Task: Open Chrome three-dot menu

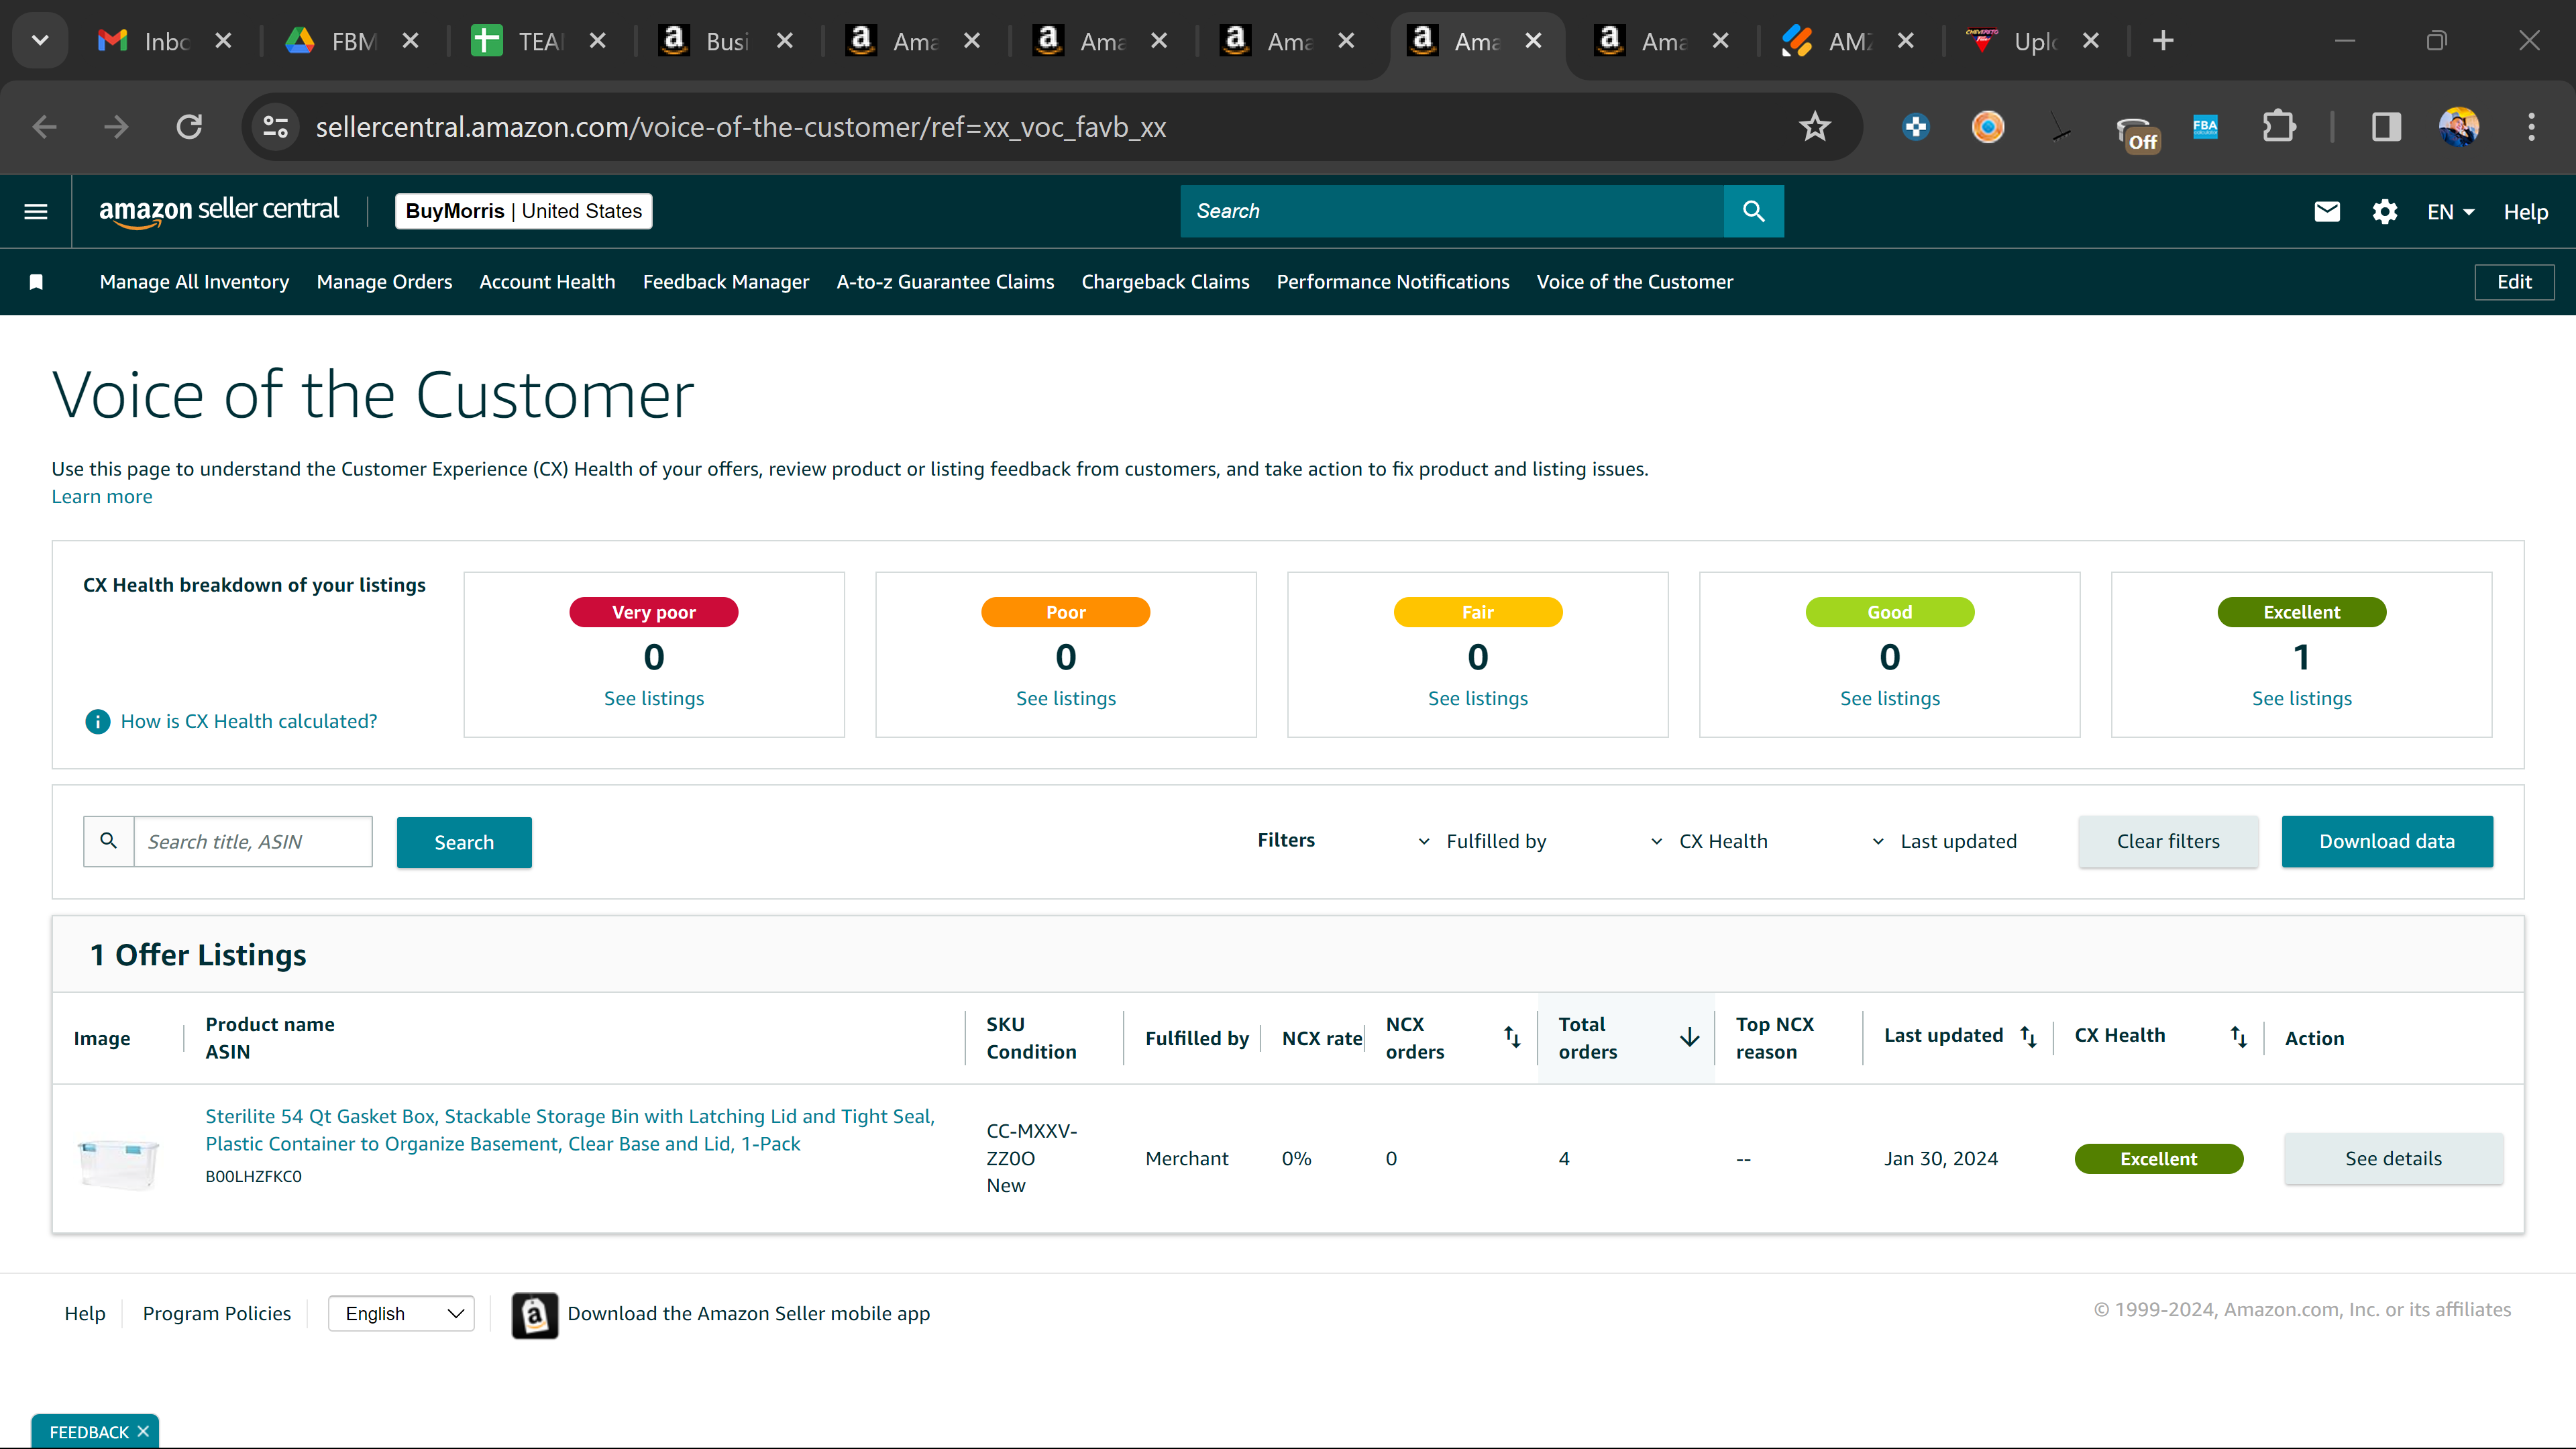Action: [2532, 127]
